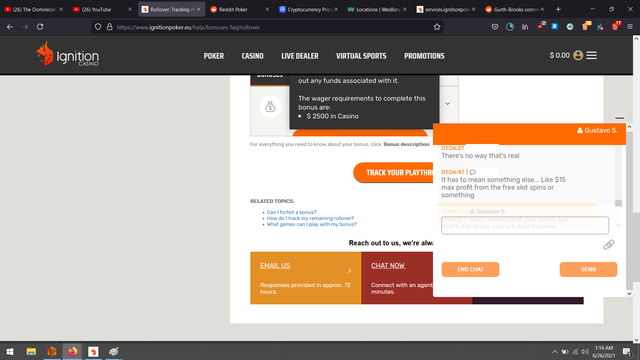Switch to the Cryptocurrency Prices tab
This screenshot has width=640, height=360.
pos(308,9)
